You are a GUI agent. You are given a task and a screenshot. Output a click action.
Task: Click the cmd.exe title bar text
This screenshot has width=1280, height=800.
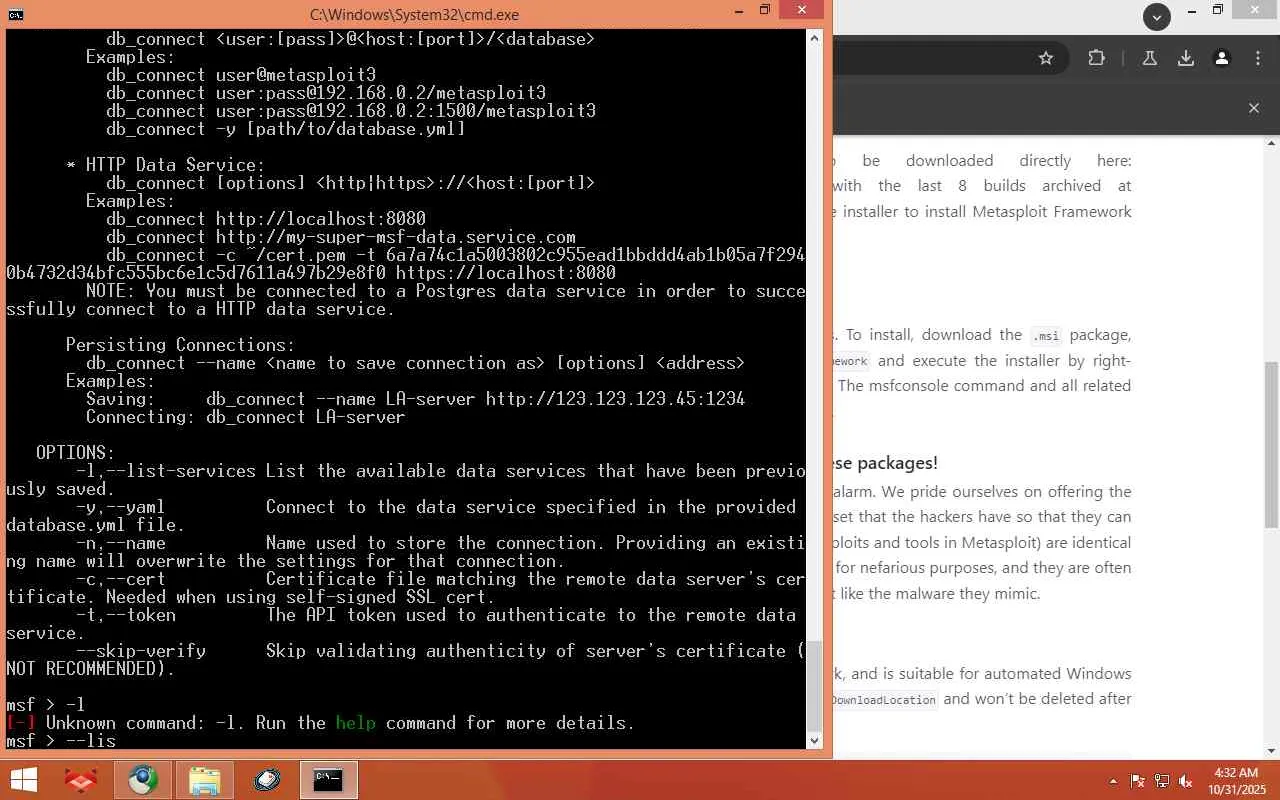pyautogui.click(x=415, y=15)
